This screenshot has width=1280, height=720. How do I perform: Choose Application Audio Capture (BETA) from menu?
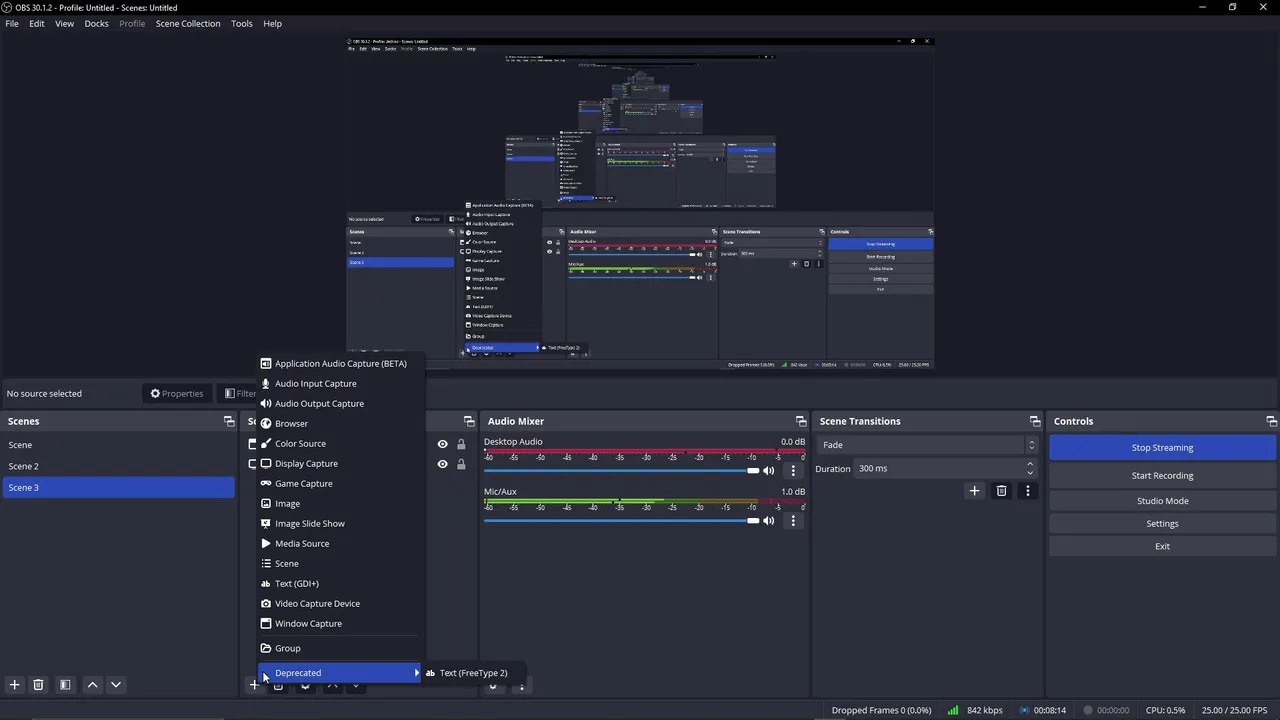point(340,364)
